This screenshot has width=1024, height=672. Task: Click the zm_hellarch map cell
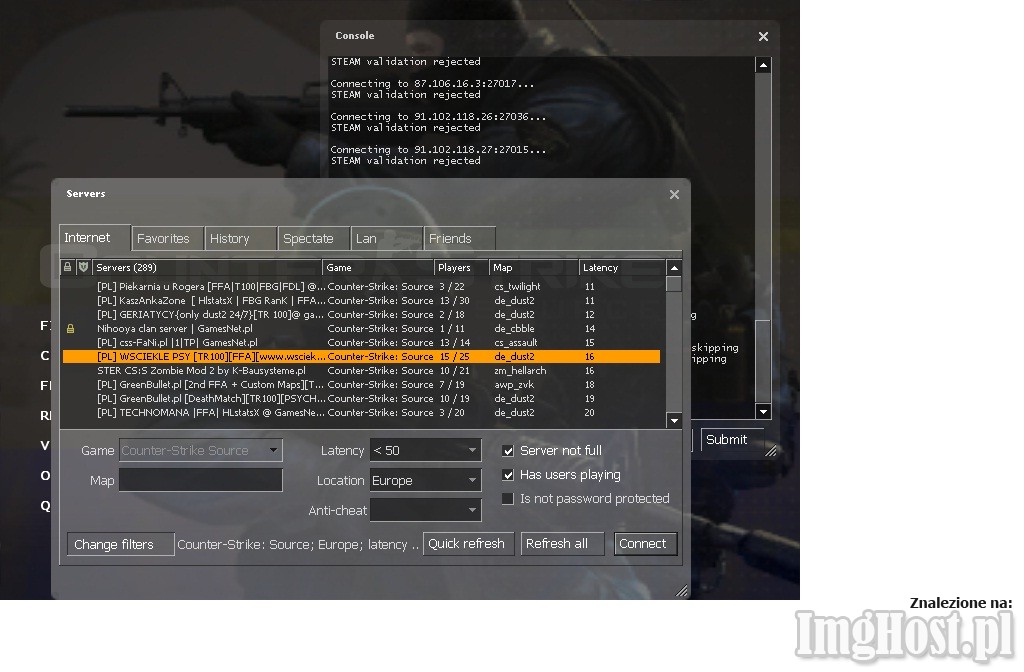point(520,370)
